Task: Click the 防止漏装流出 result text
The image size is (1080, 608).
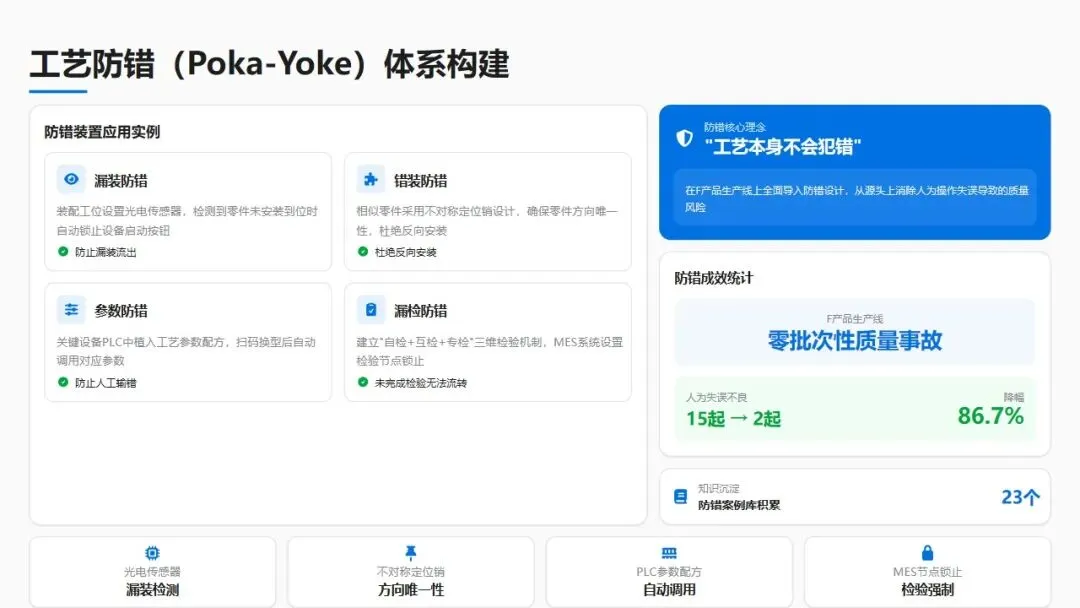Action: coord(105,252)
